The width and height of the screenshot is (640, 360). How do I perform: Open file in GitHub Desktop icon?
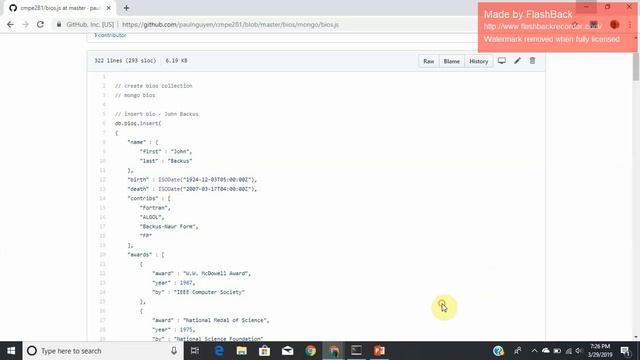[502, 61]
